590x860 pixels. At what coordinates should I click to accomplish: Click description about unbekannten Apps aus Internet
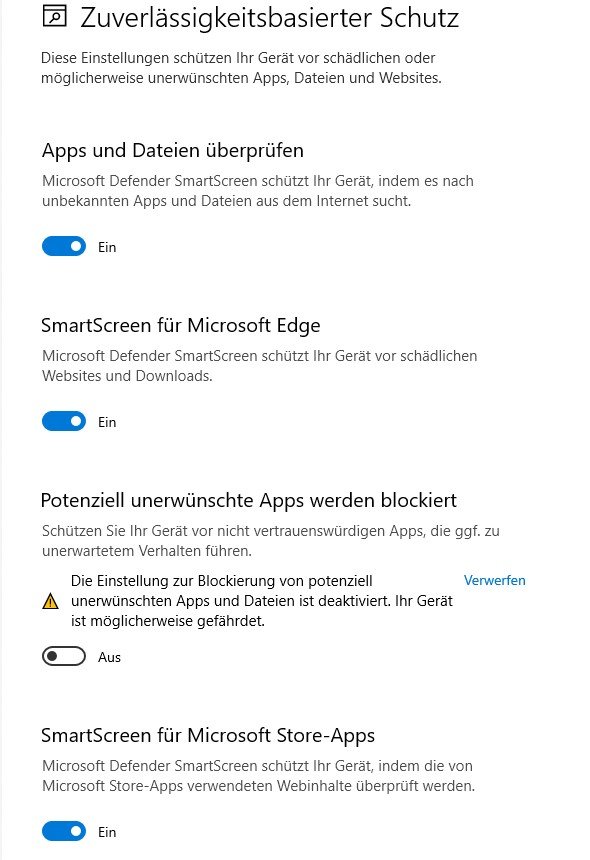tap(258, 191)
